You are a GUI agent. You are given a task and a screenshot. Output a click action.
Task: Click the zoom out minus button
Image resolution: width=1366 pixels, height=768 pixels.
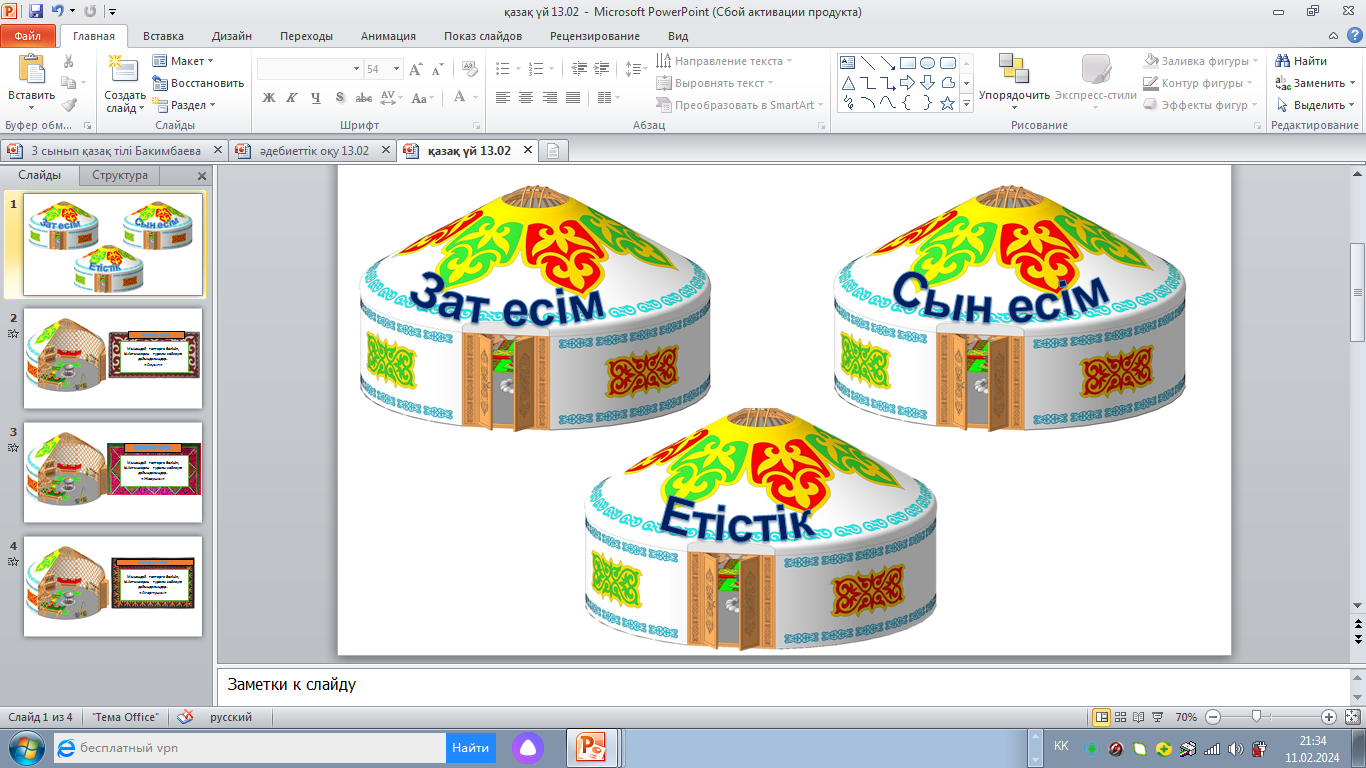[x=1212, y=717]
